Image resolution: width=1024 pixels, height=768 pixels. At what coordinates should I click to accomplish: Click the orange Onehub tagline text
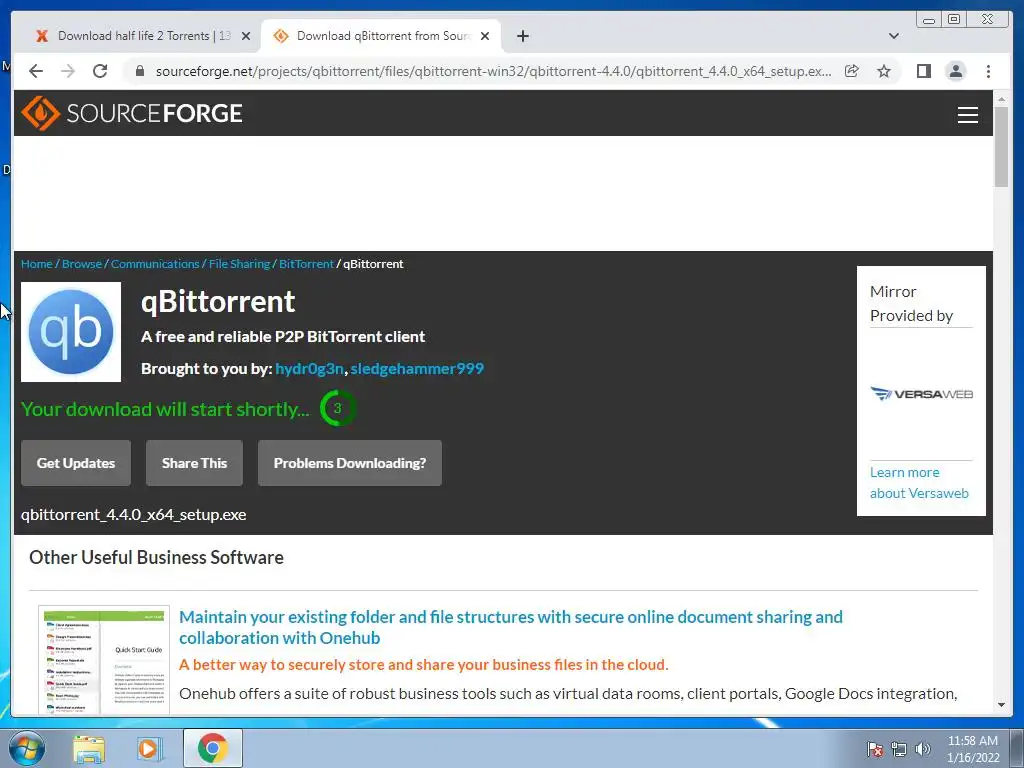tap(423, 665)
